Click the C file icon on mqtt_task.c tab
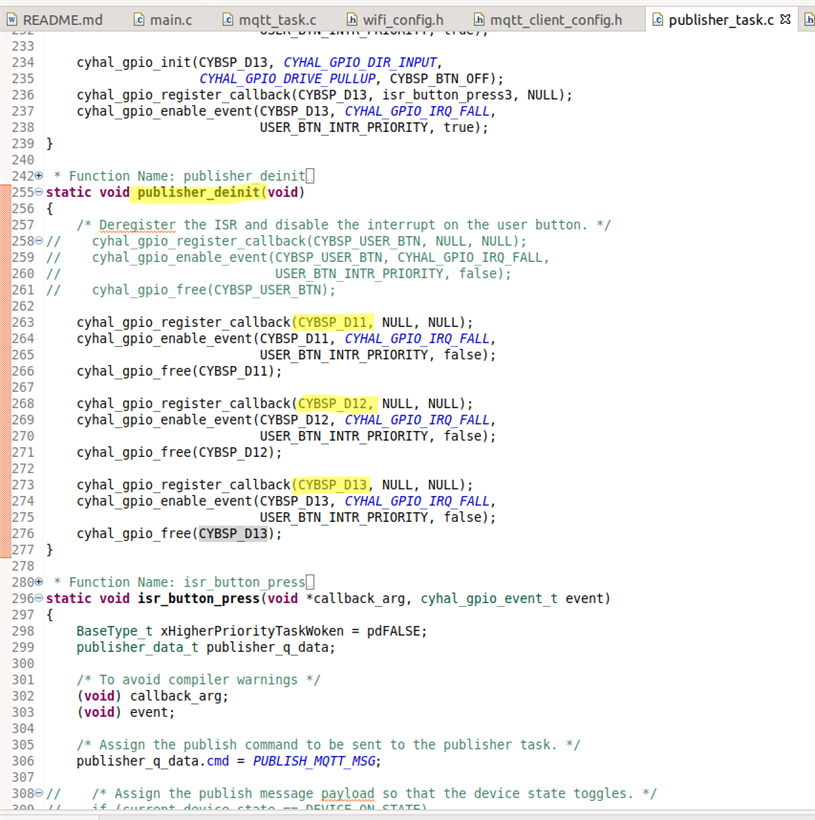The width and height of the screenshot is (815, 820). click(228, 19)
